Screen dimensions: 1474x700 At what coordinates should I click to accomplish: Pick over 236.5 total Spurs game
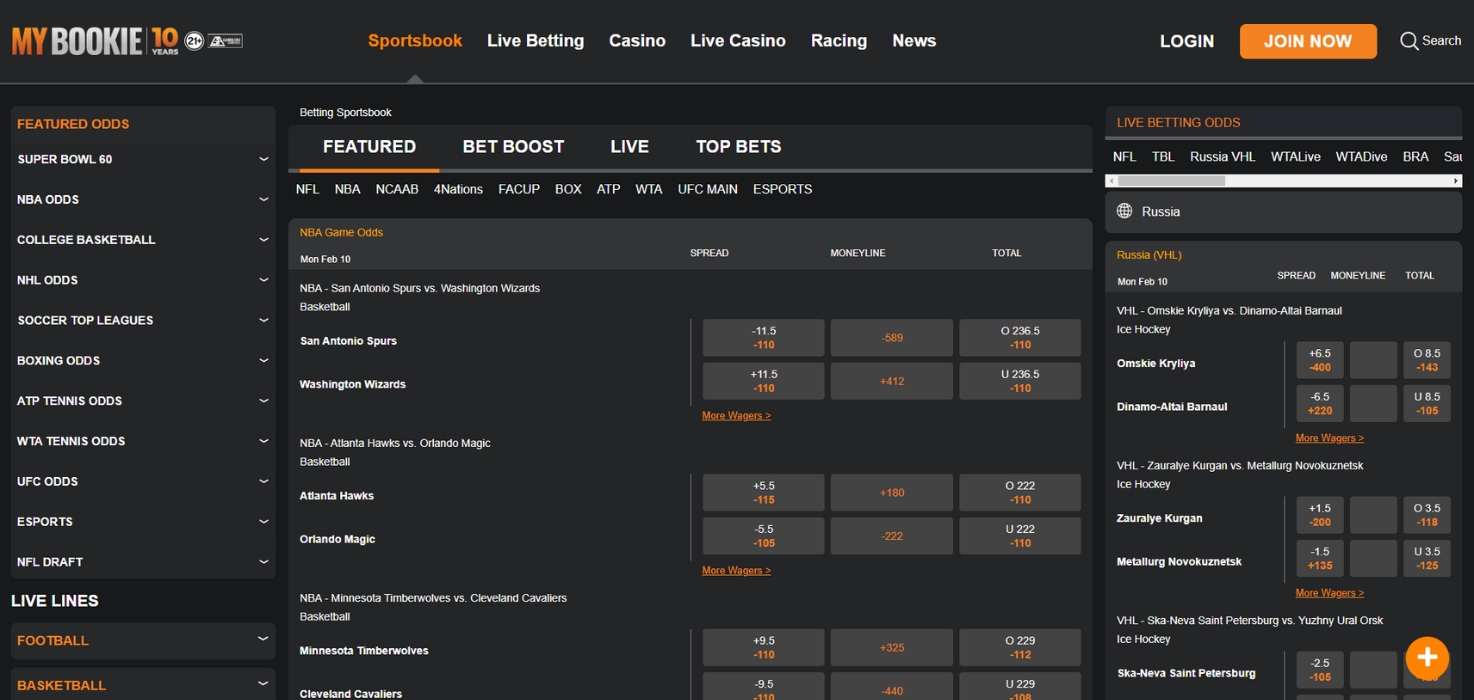coord(1020,338)
